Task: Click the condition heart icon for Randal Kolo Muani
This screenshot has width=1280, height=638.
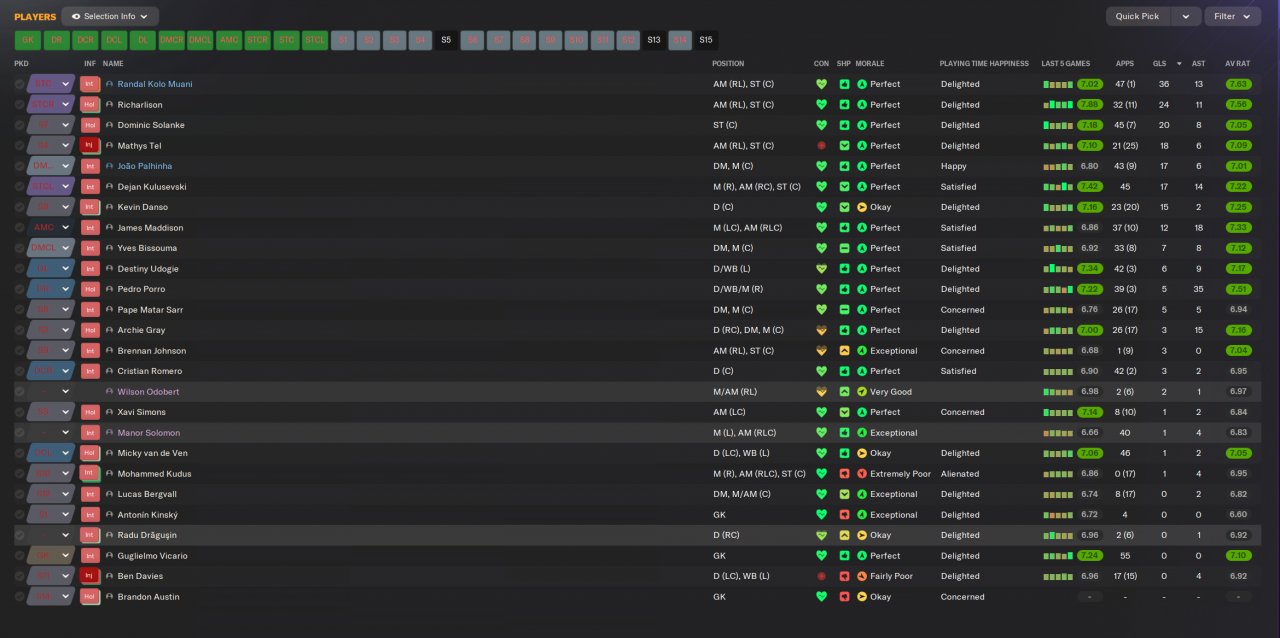Action: coord(821,84)
